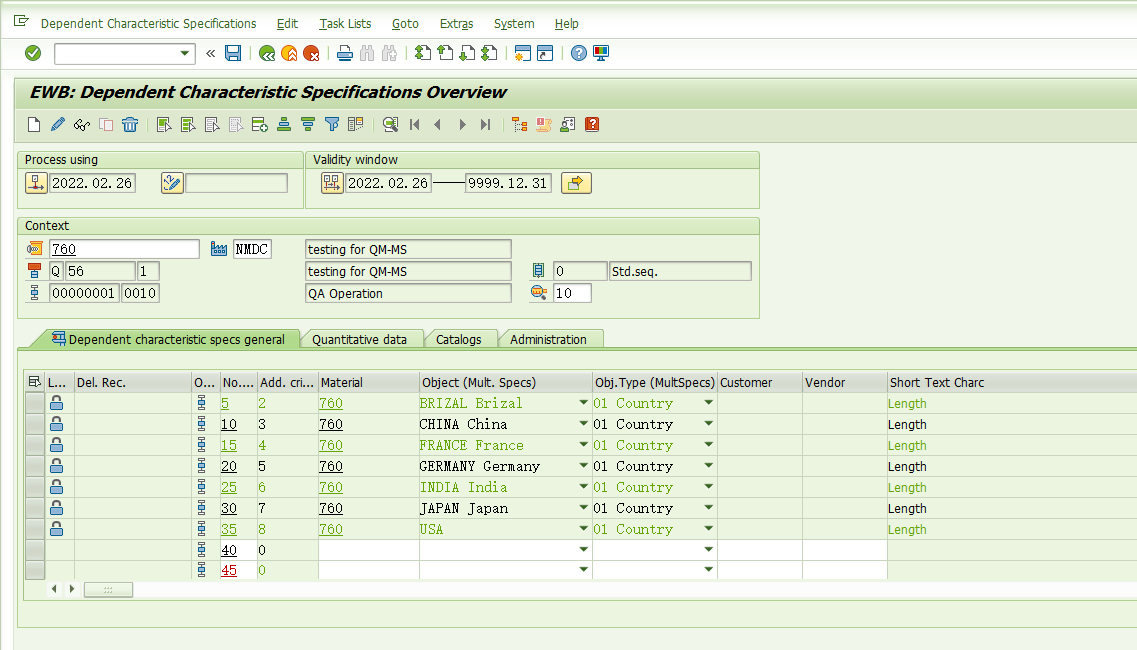
Task: Switch to the Catalogs tab
Action: pyautogui.click(x=458, y=340)
